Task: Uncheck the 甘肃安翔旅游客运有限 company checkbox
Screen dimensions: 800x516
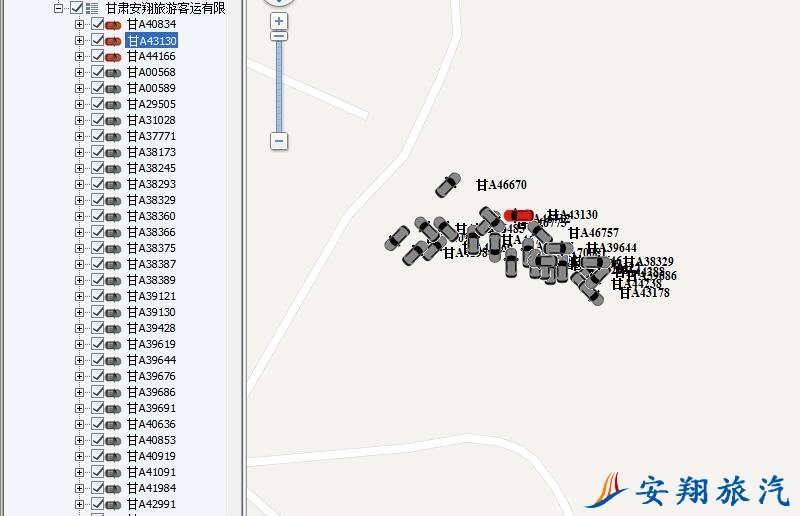Action: (x=77, y=8)
